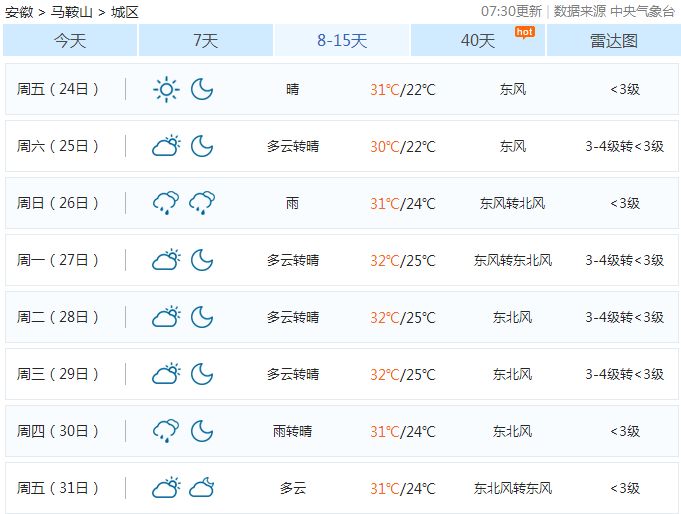Select the 周六（25日） date label
The width and height of the screenshot is (681, 514).
(58, 146)
